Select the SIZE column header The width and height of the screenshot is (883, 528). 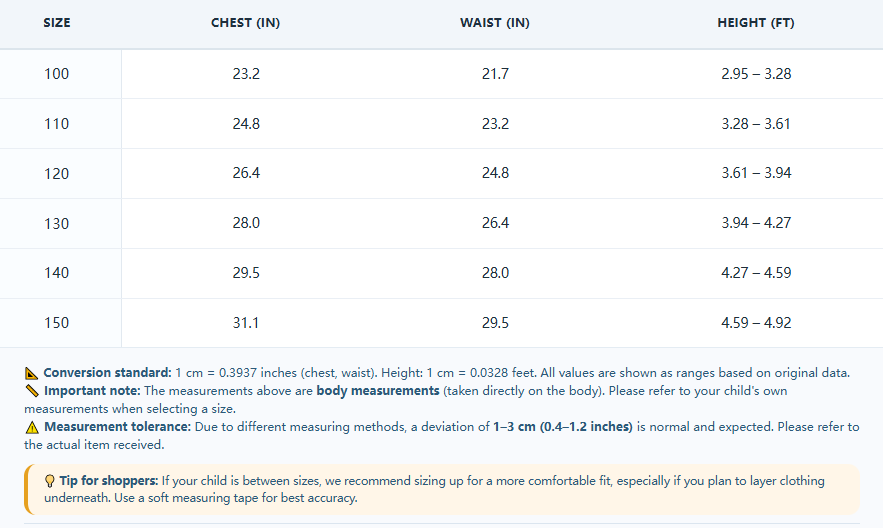57,23
